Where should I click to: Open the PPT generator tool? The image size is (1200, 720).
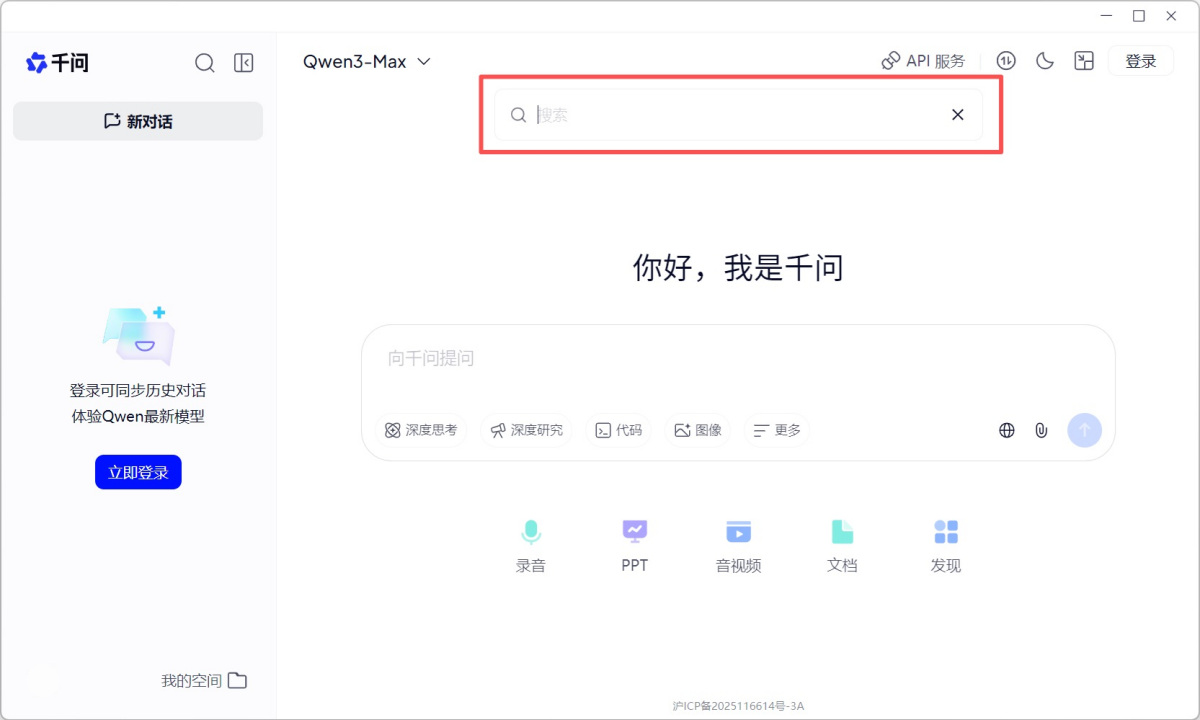635,546
